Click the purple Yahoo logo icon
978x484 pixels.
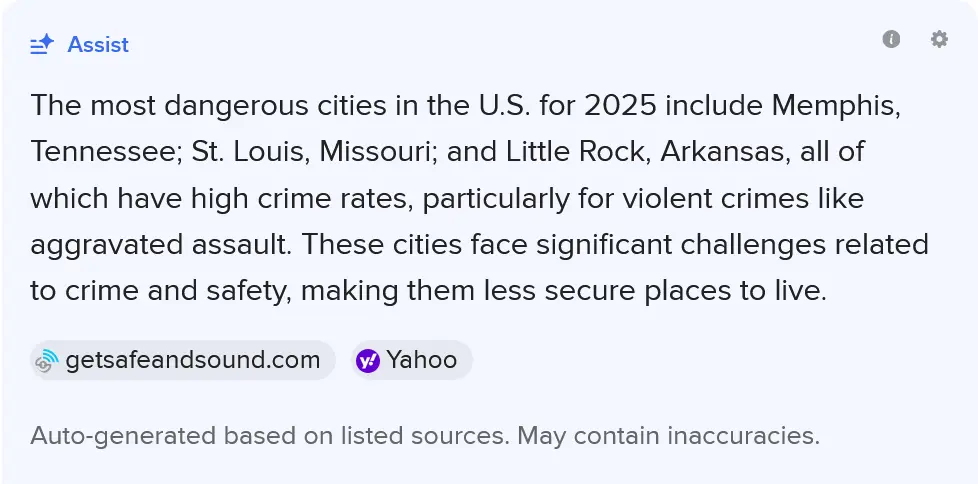coord(367,361)
